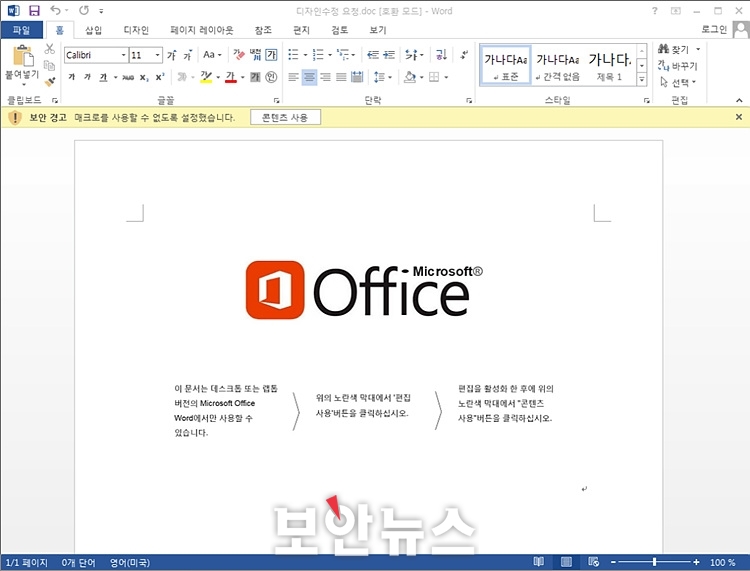The image size is (750, 571).
Task: Align text left
Action: click(293, 77)
